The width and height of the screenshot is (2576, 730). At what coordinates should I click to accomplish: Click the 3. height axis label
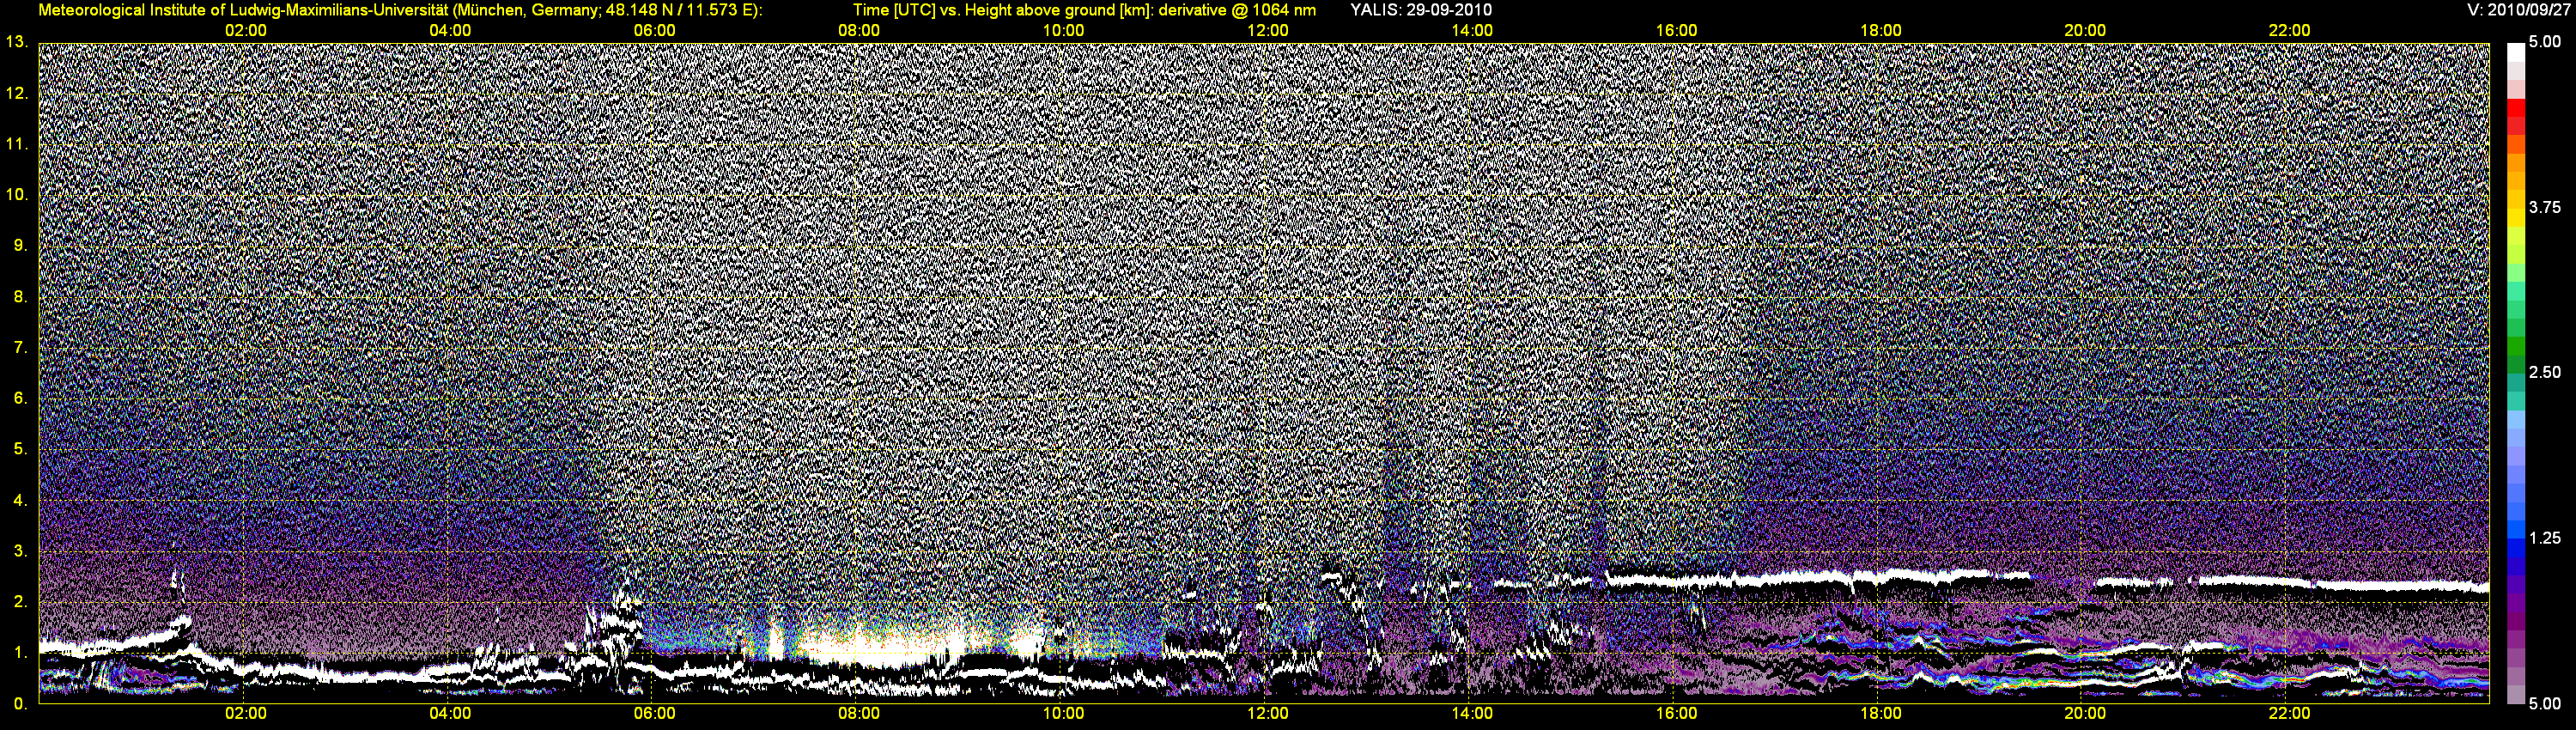21,551
